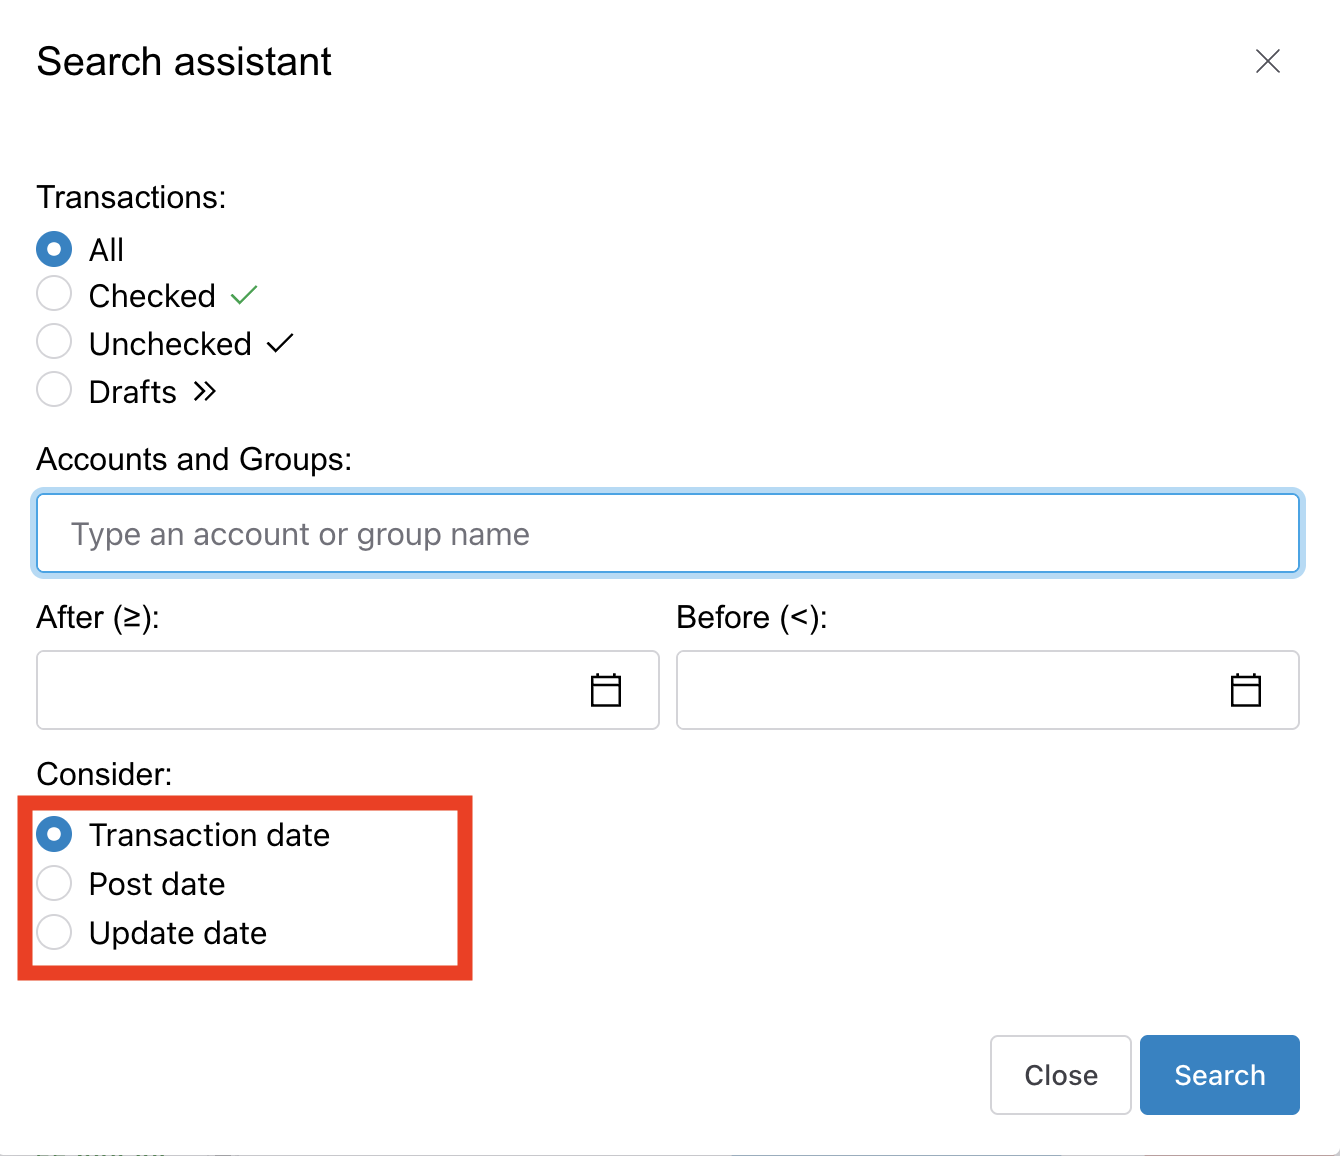Click the Close button
The image size is (1340, 1156).
click(x=1060, y=1074)
